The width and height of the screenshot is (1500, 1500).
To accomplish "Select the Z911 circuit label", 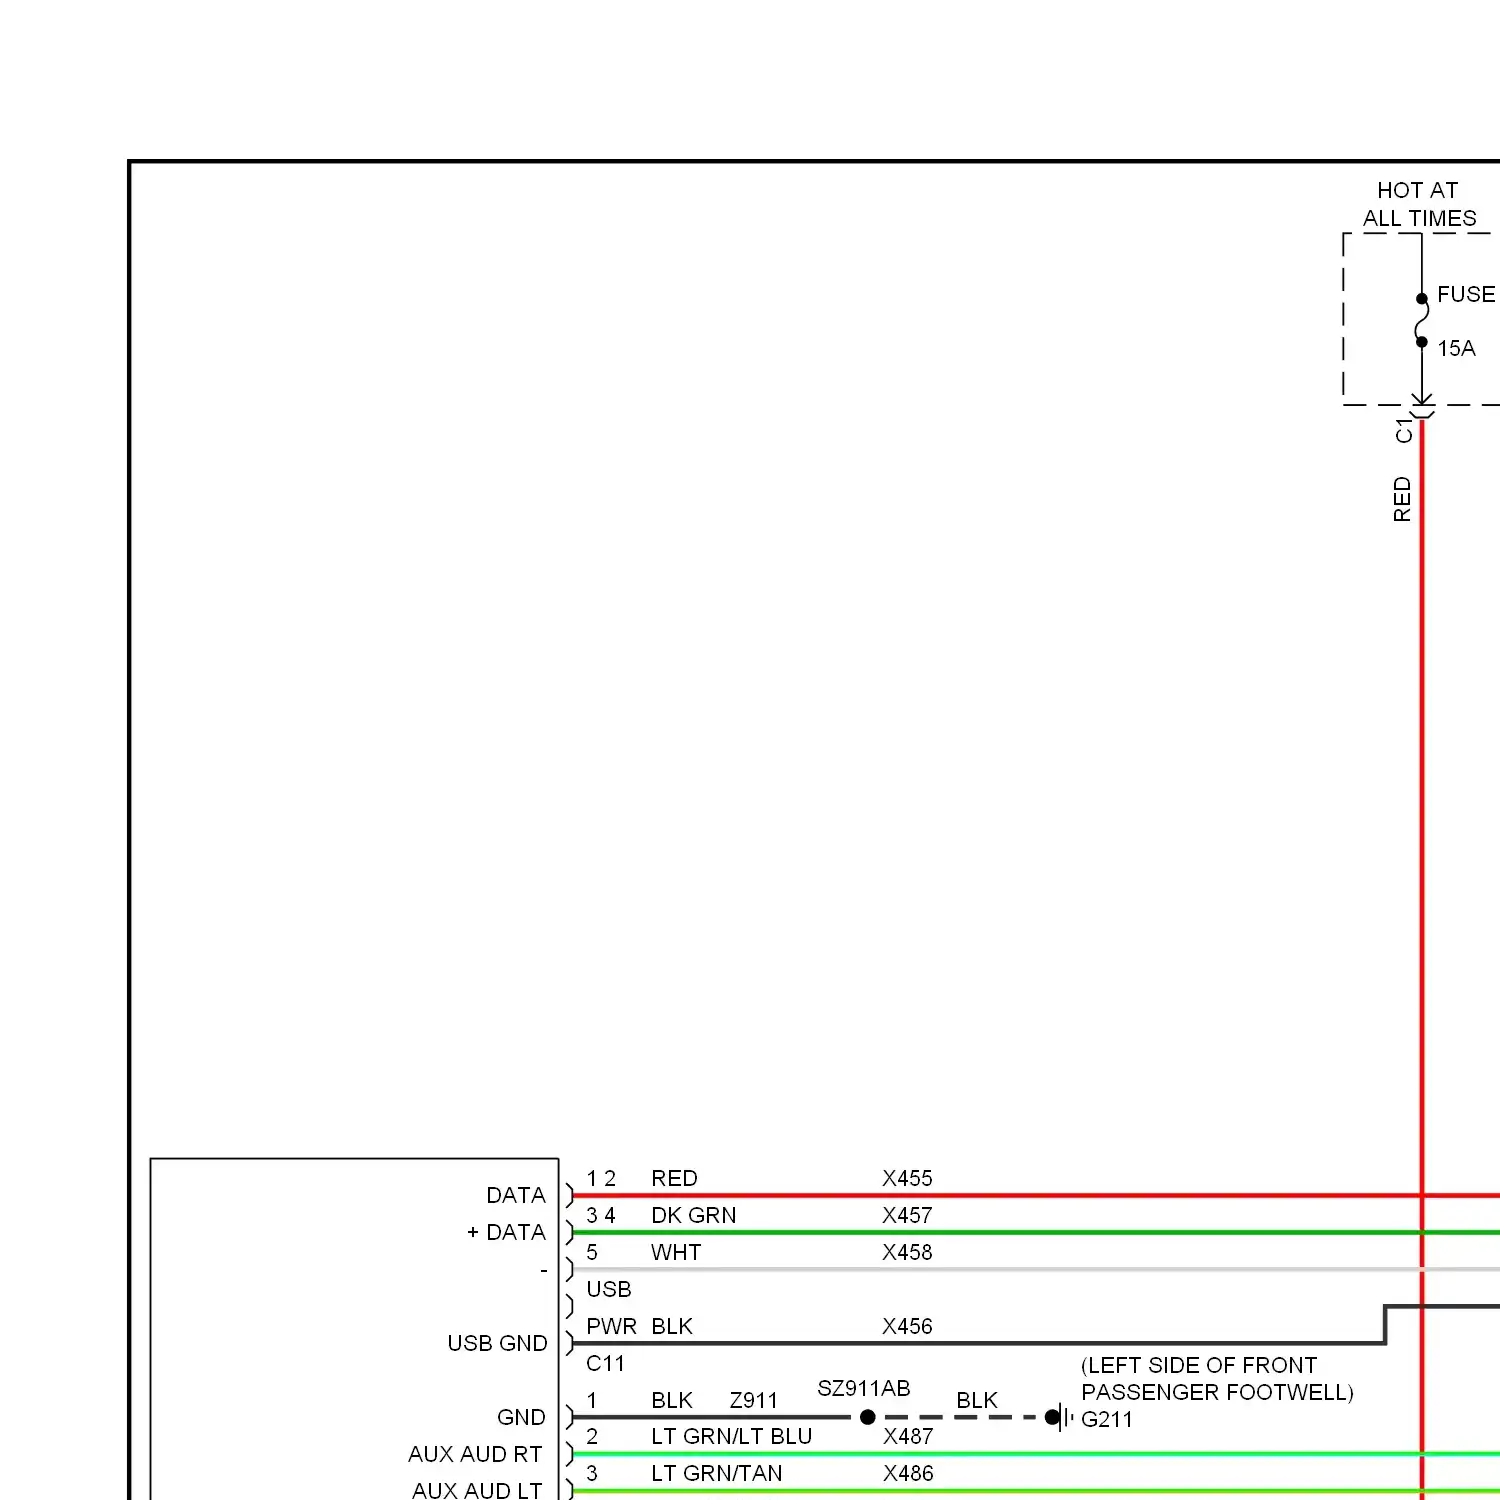I will click(x=753, y=1400).
